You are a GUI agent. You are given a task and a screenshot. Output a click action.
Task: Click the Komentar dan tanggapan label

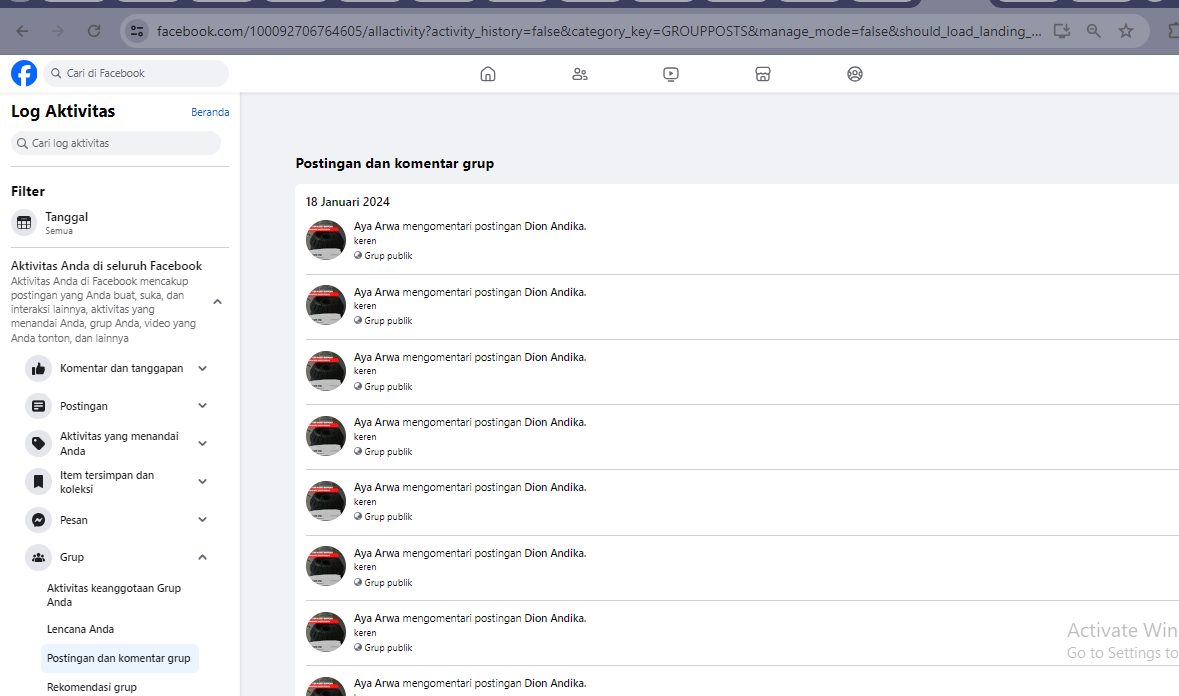tap(122, 368)
